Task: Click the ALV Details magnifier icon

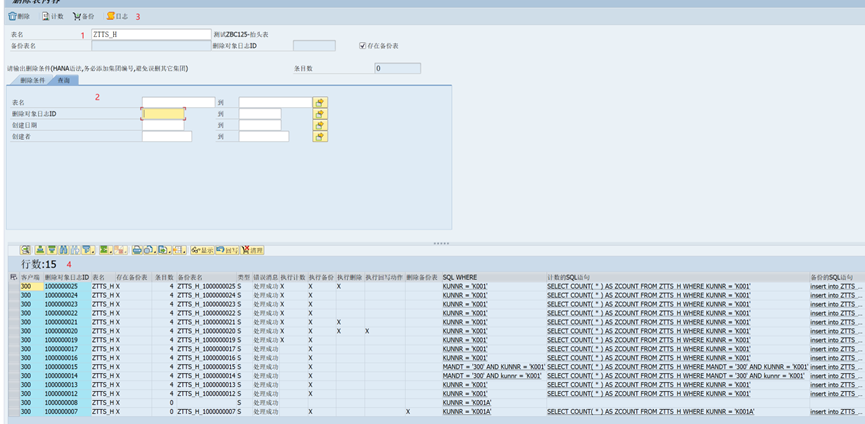Action: pyautogui.click(x=25, y=250)
